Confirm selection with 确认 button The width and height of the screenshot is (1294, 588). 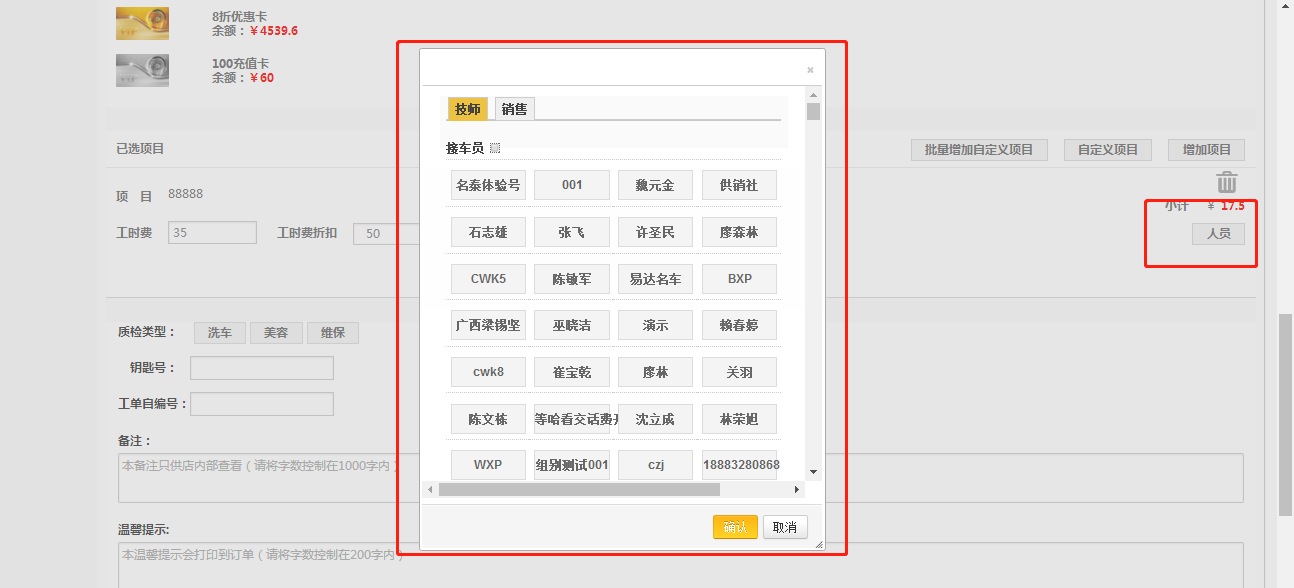735,527
